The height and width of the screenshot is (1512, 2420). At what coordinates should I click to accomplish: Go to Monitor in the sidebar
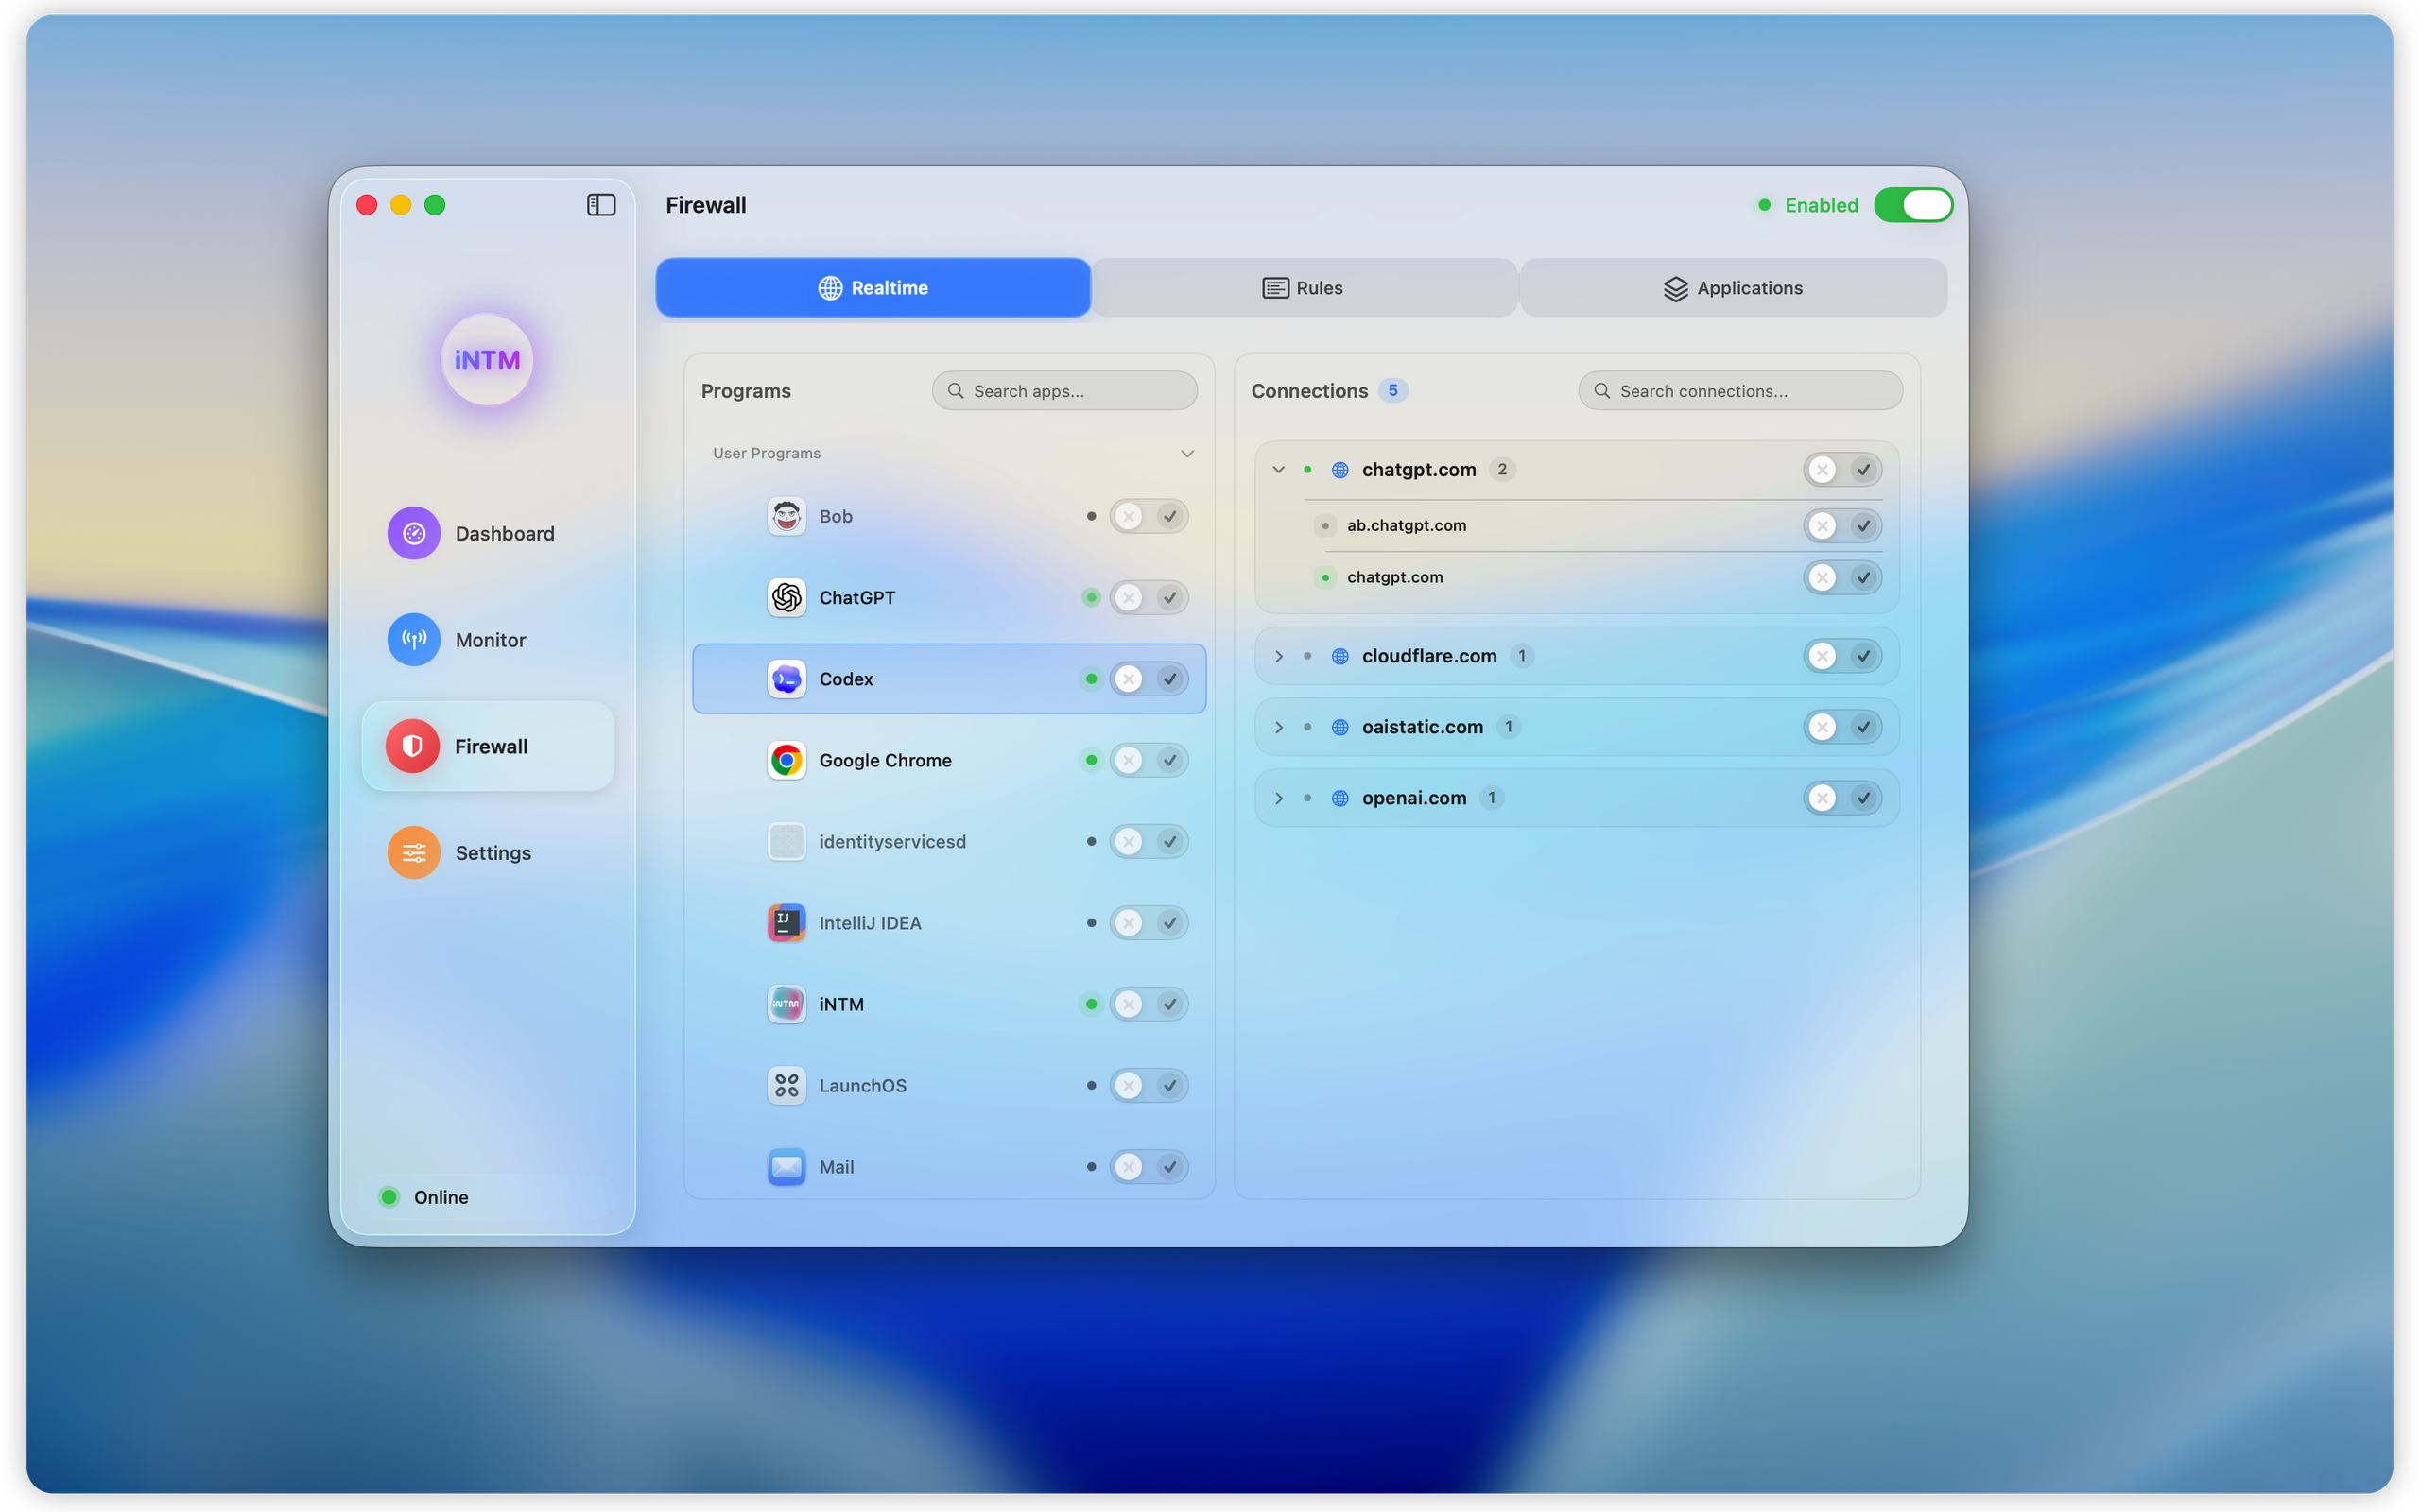(x=487, y=639)
